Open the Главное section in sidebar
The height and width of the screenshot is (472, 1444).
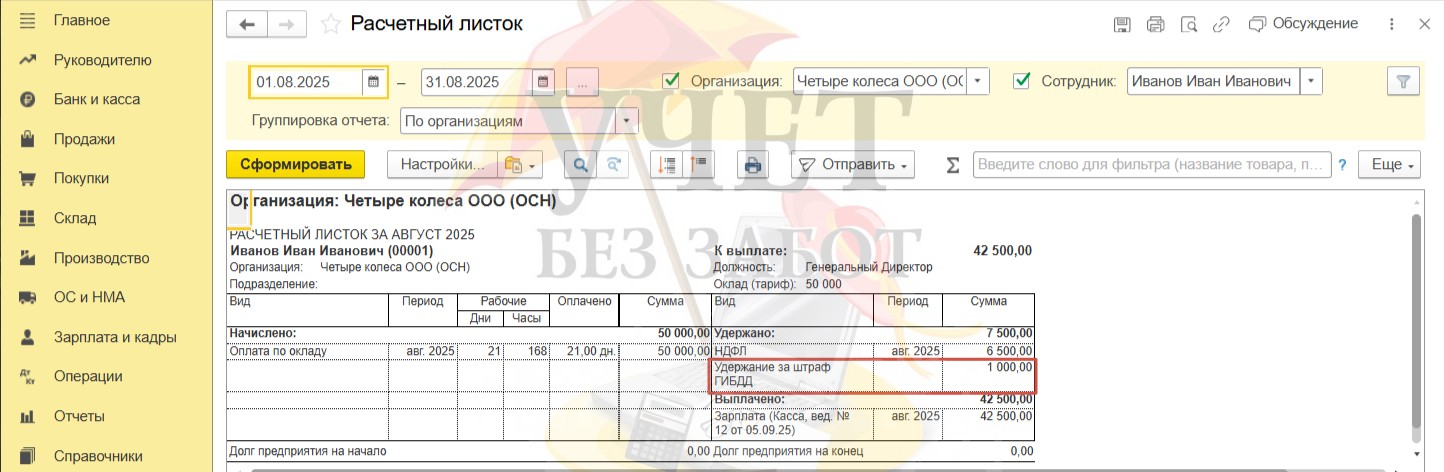pos(82,20)
